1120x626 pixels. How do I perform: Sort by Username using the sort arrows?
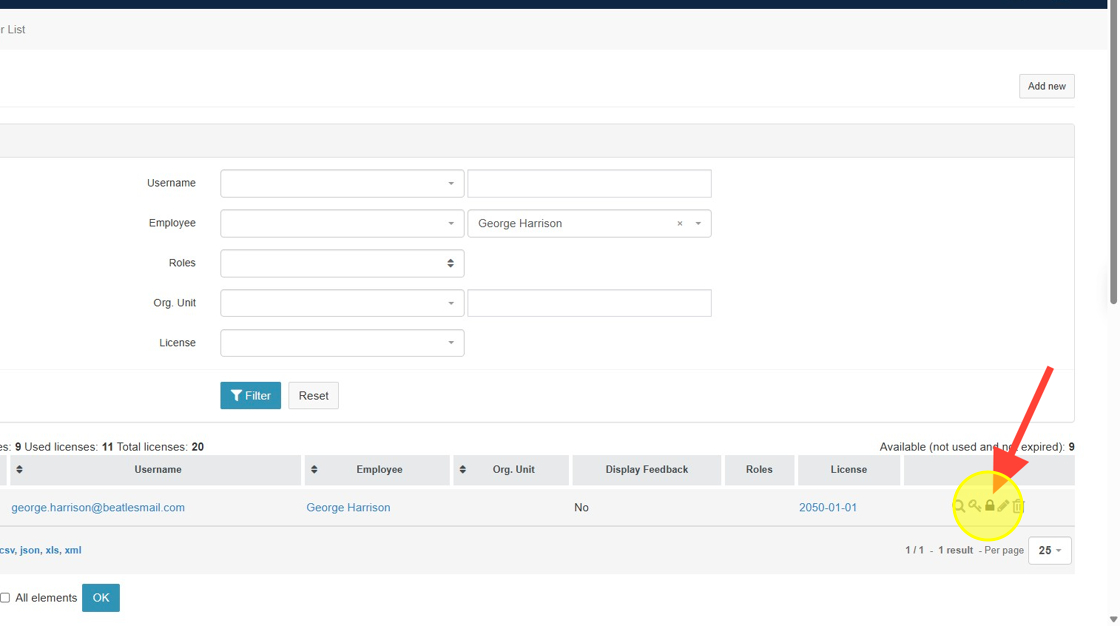click(19, 470)
